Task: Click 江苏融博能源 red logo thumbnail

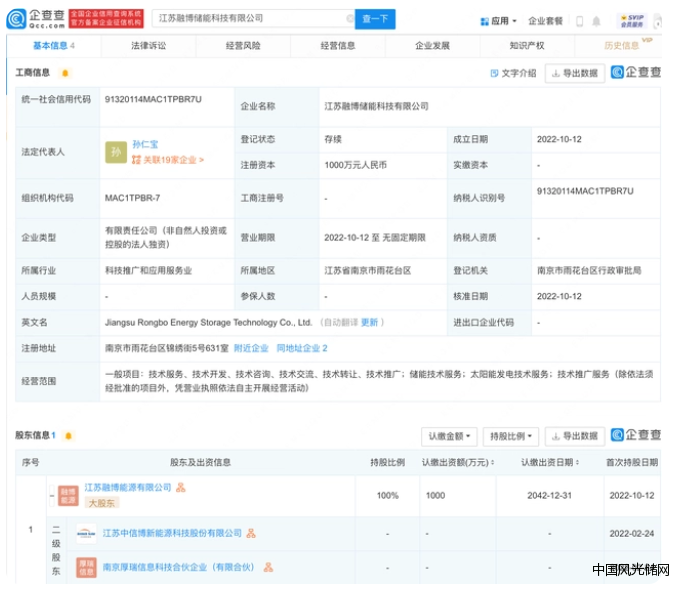Action: click(x=68, y=495)
